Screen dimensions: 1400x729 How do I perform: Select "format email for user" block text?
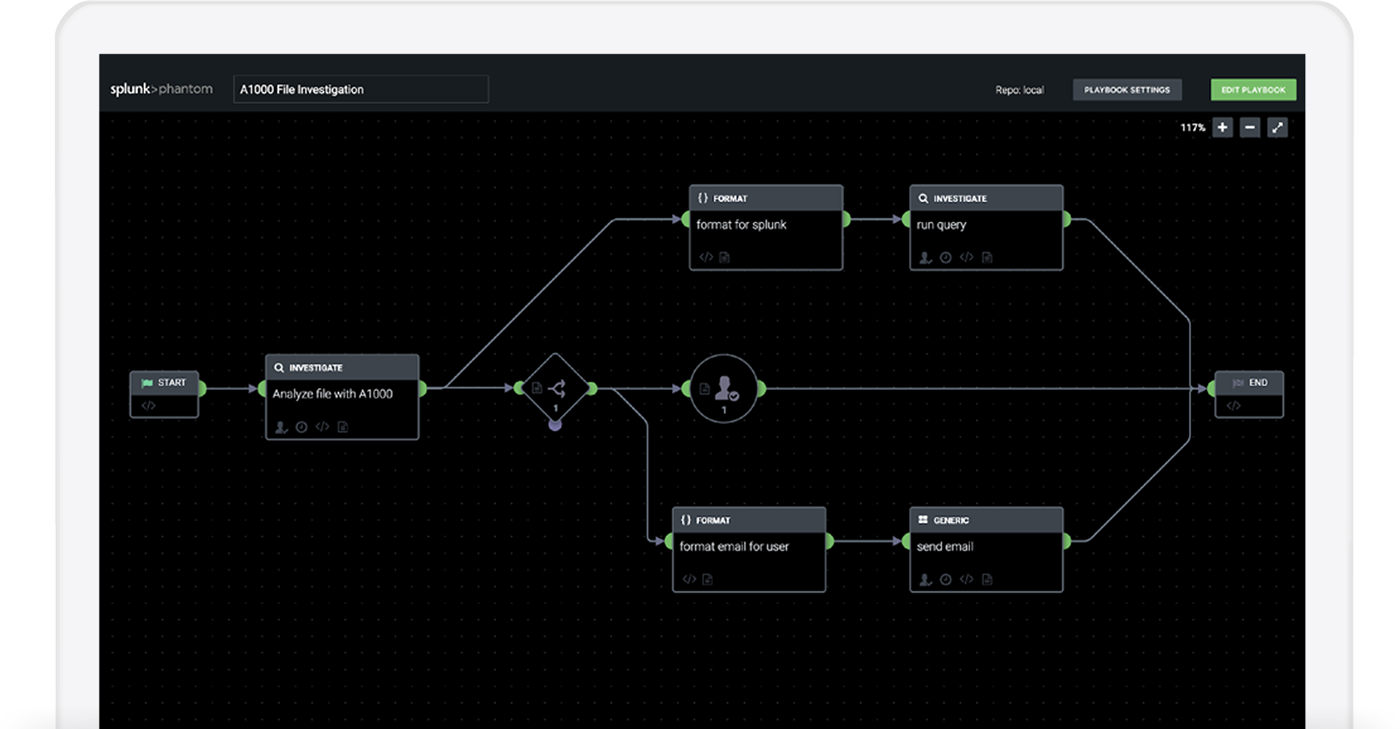[734, 547]
